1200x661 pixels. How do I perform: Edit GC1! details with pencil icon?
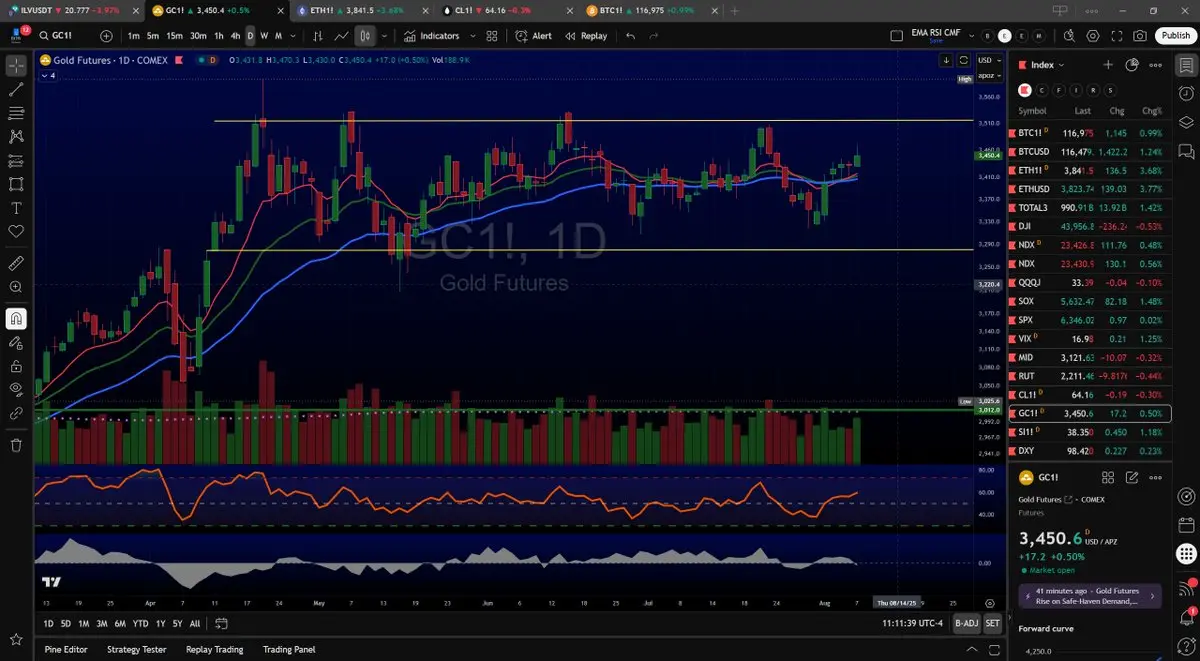[x=1132, y=478]
